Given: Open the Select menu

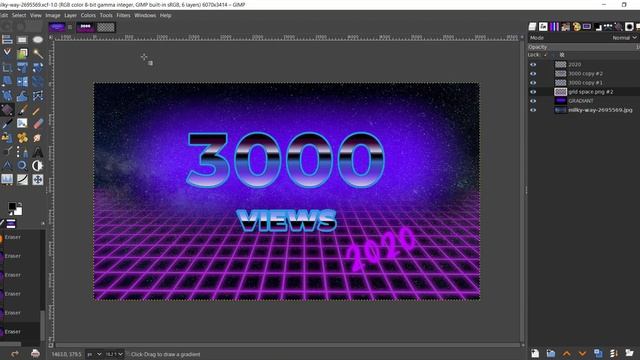Looking at the screenshot, I should pyautogui.click(x=19, y=16).
